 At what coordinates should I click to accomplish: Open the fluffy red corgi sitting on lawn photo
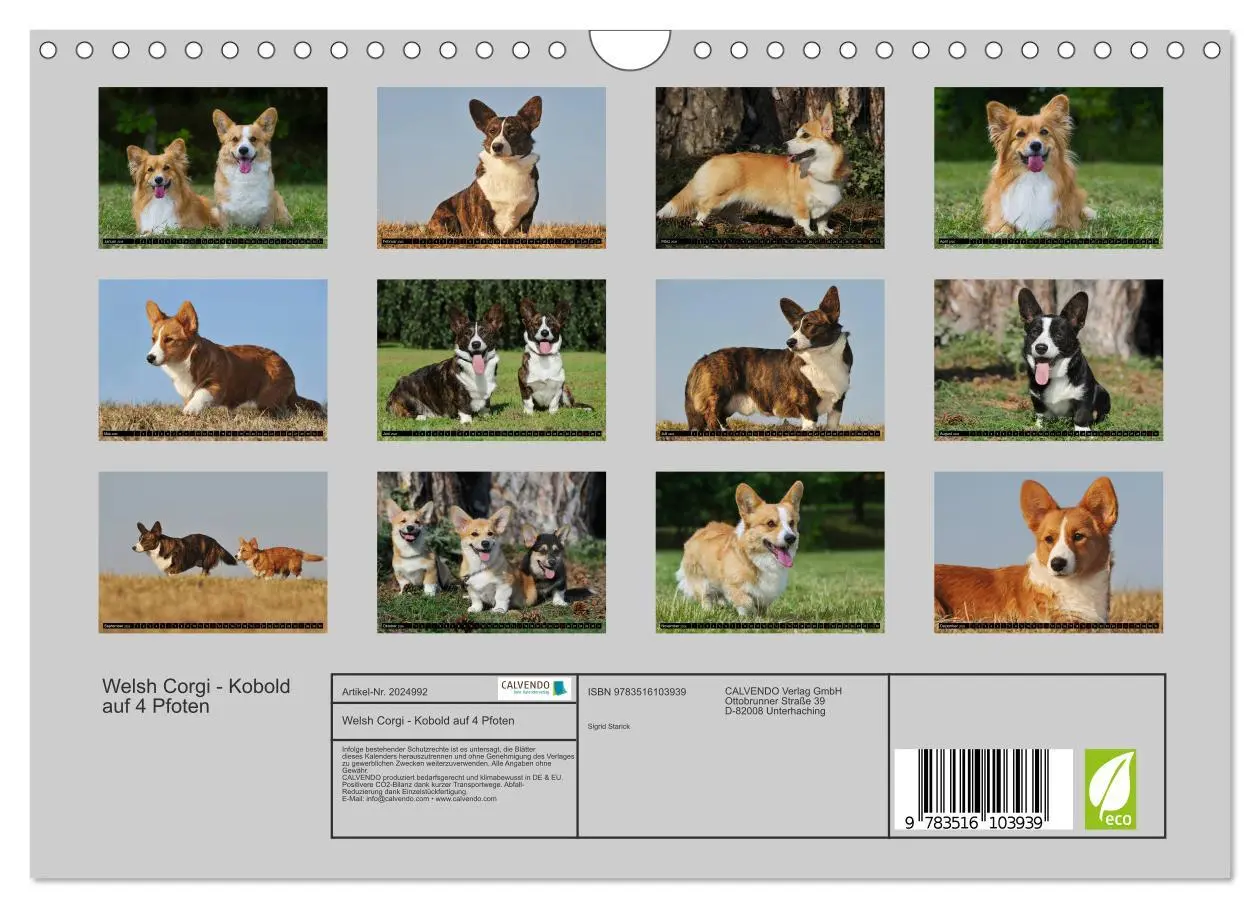[1048, 167]
